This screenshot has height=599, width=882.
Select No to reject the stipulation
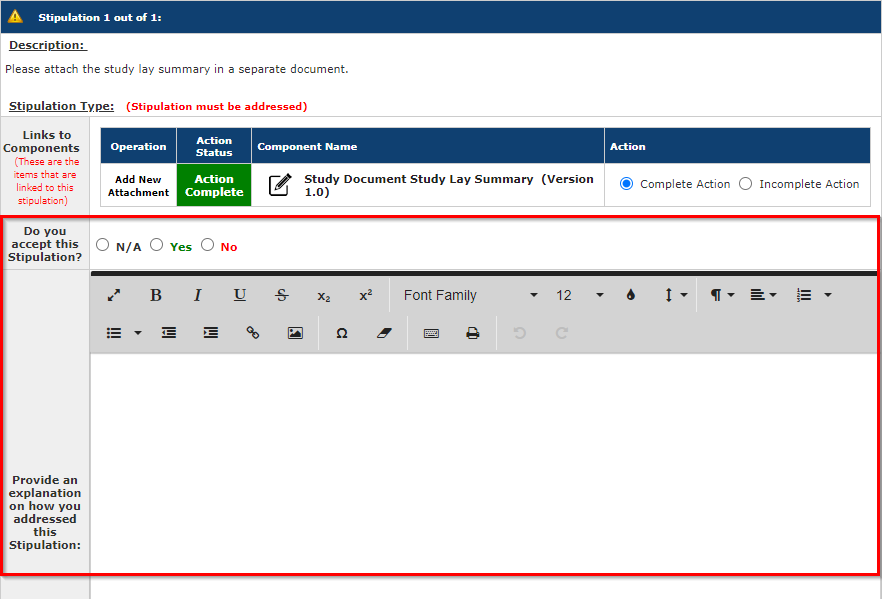coord(208,245)
